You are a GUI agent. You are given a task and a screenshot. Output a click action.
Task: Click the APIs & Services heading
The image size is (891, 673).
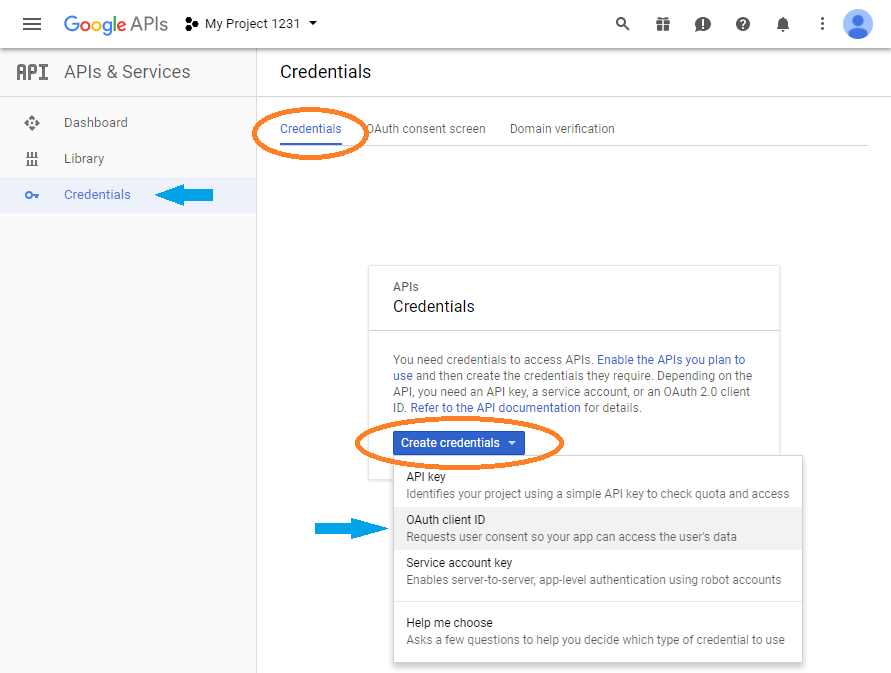127,72
